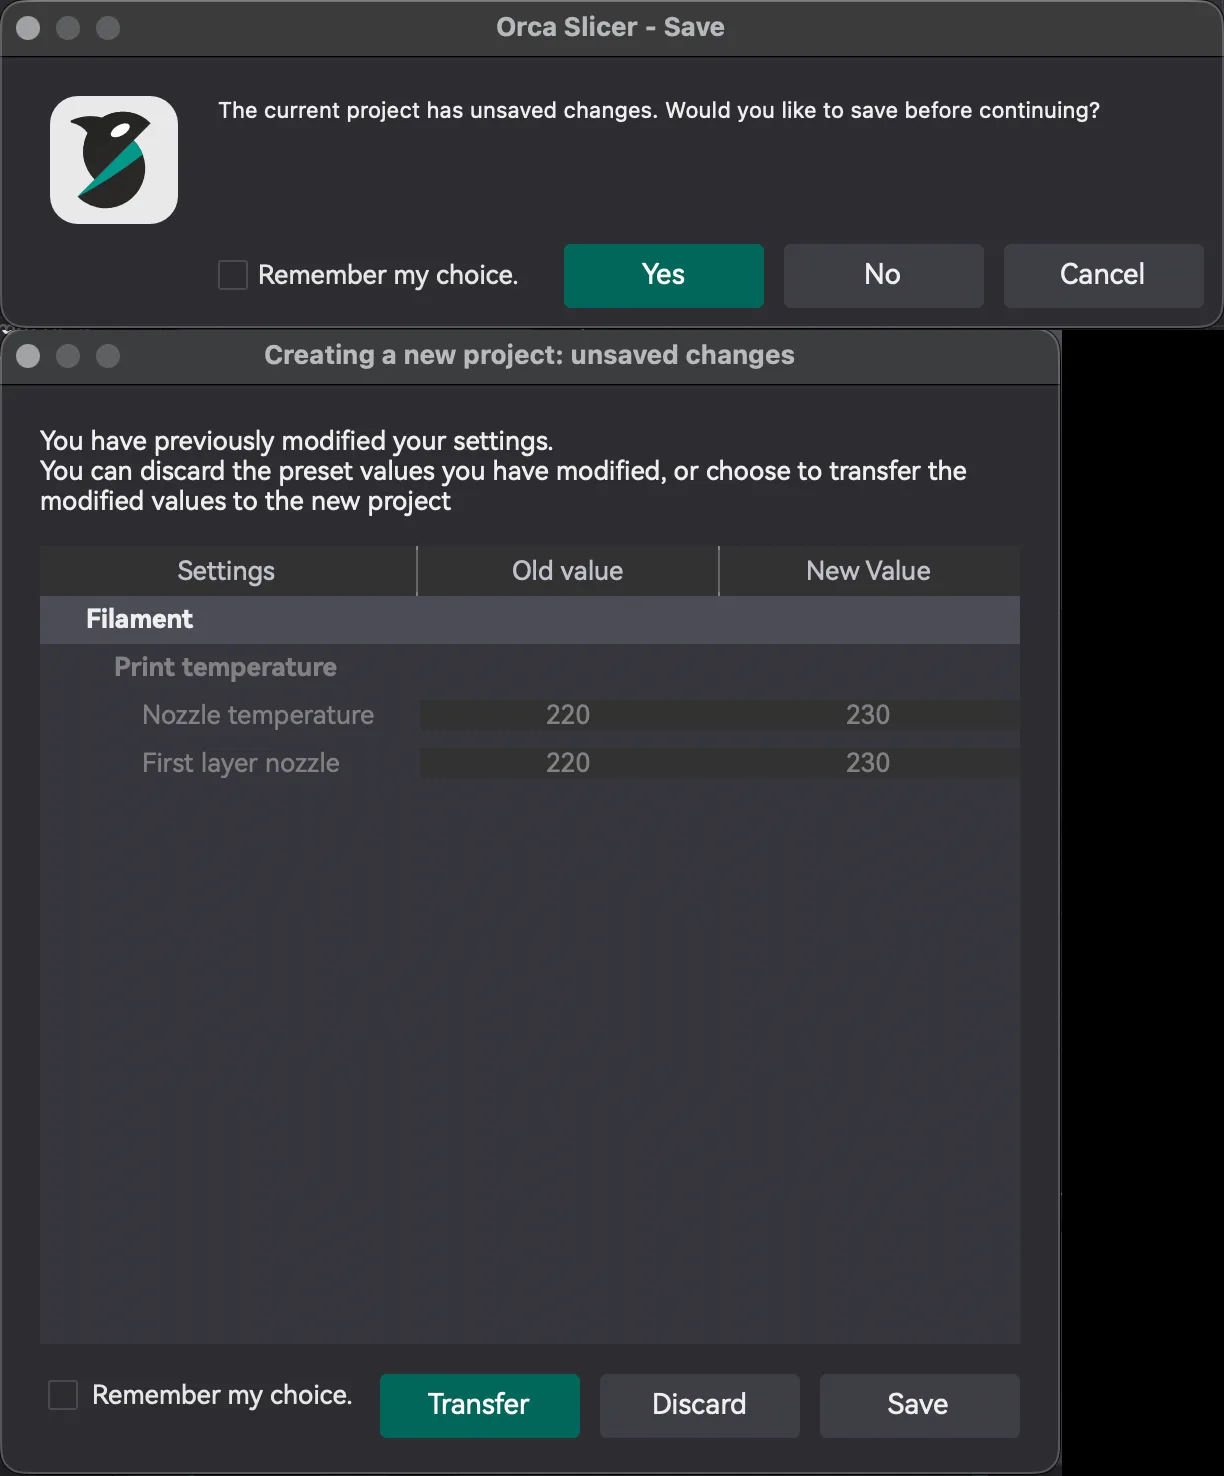Select the First layer nozzle setting row
The width and height of the screenshot is (1224, 1476).
pos(530,763)
